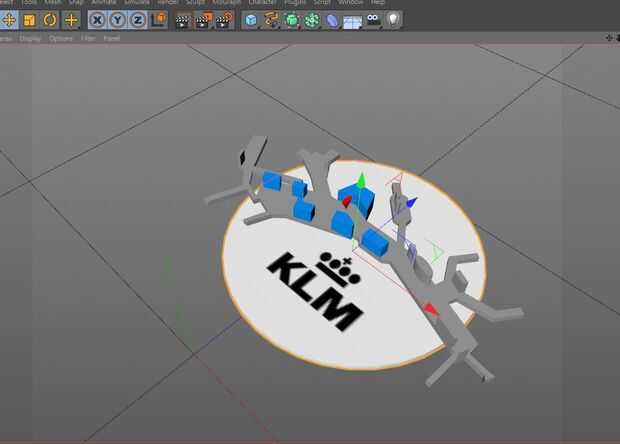Viewport: 620px width, 444px height.
Task: Click the blue Z axis gizmo arrow
Action: click(411, 202)
